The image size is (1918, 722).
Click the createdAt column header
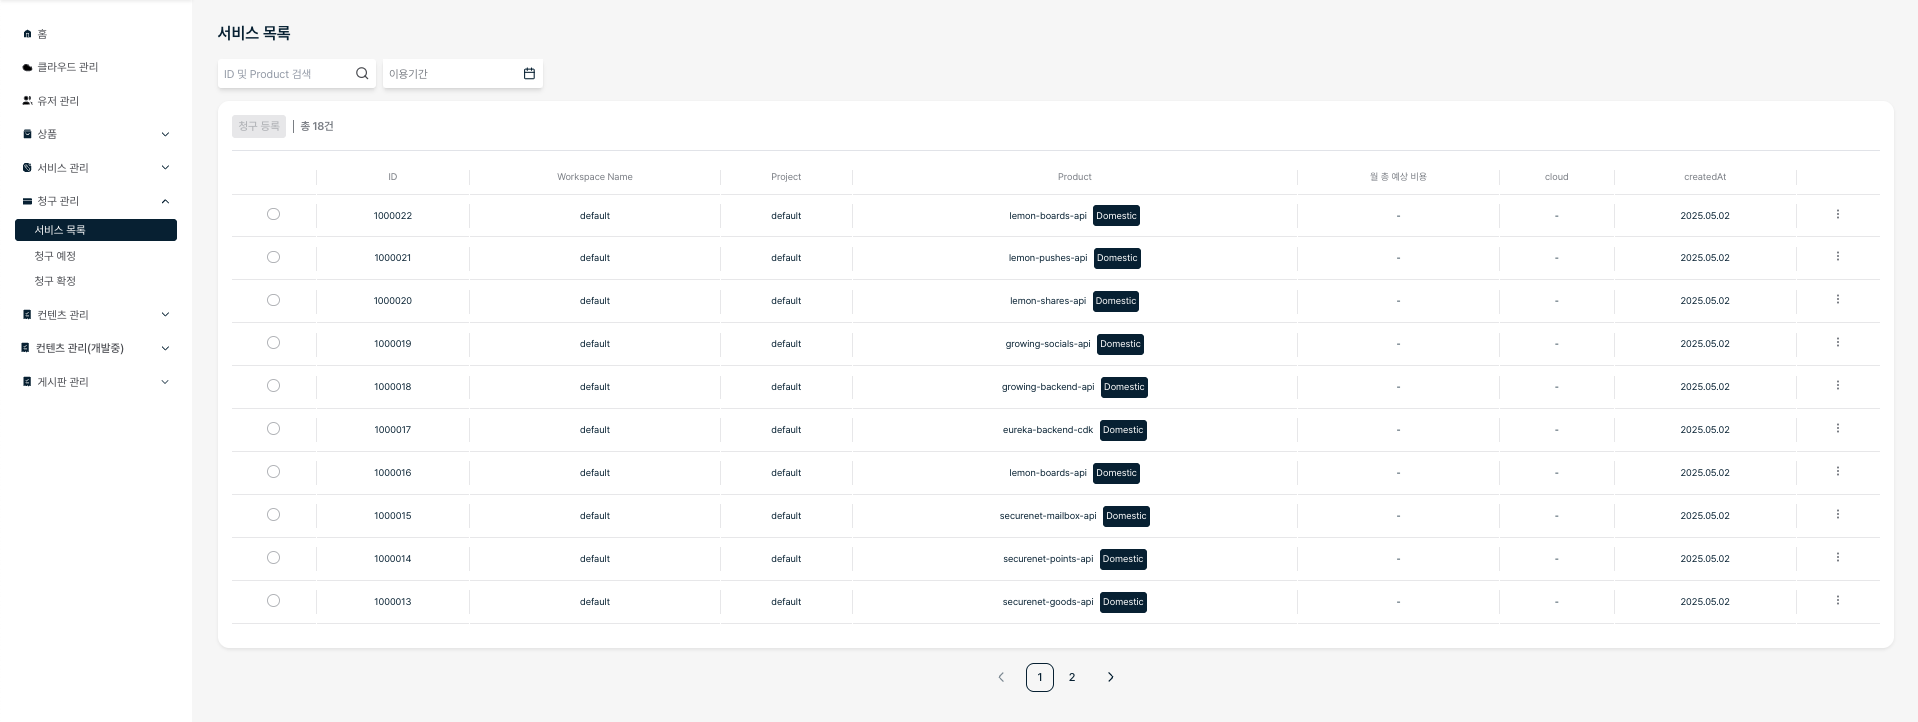pyautogui.click(x=1705, y=177)
